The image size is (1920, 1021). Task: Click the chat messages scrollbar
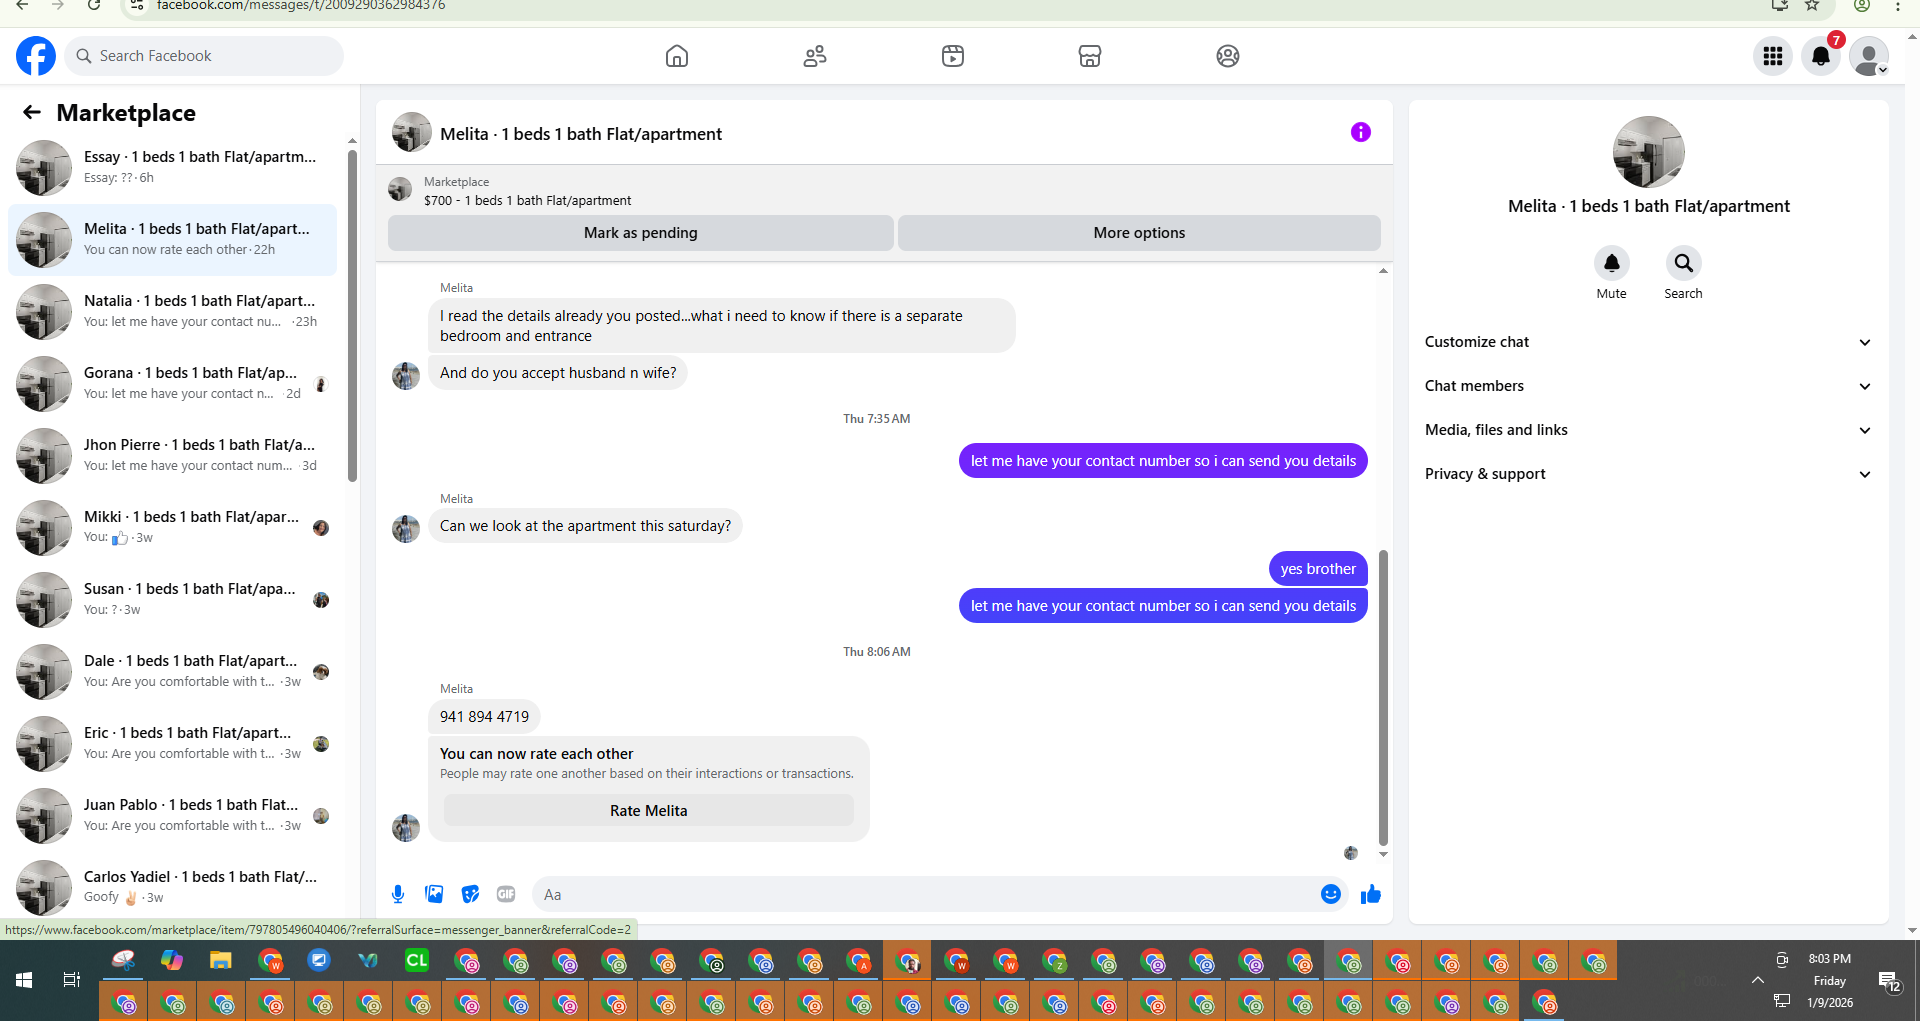[x=1383, y=697]
